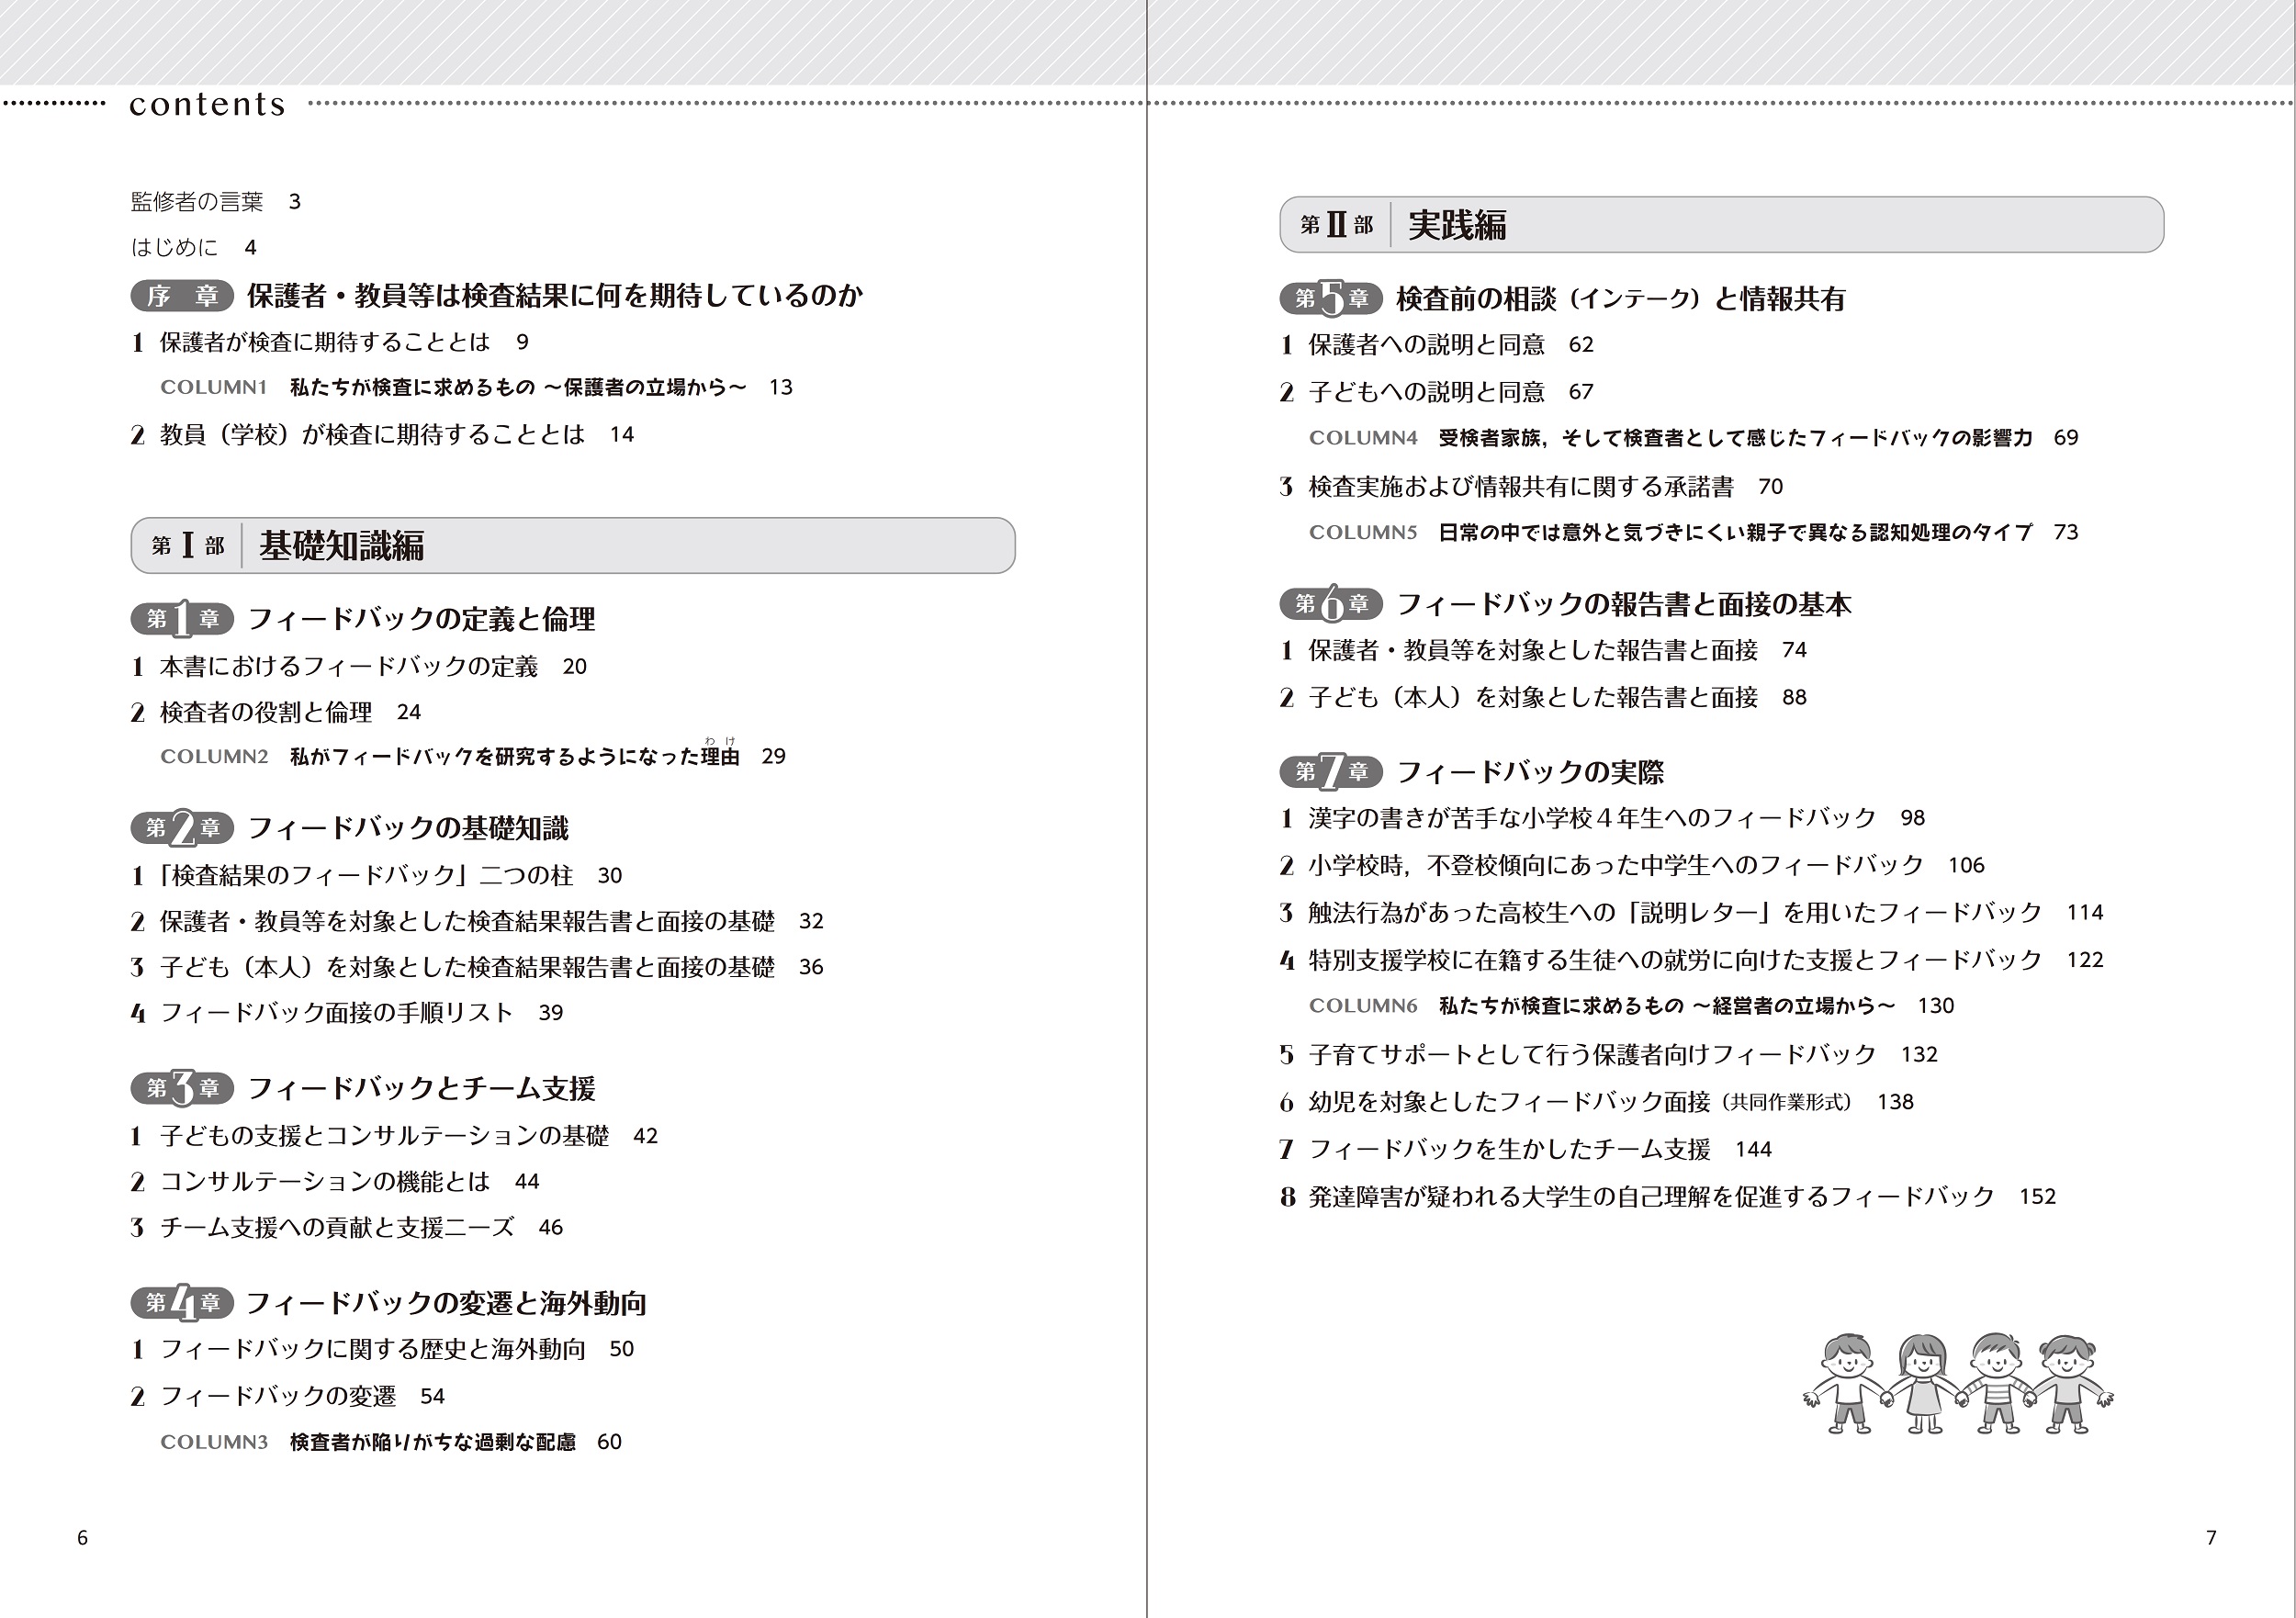Select entry '子どもの支援とコンサルテーションの基礎 42'
The width and height of the screenshot is (2296, 1618).
[394, 1137]
